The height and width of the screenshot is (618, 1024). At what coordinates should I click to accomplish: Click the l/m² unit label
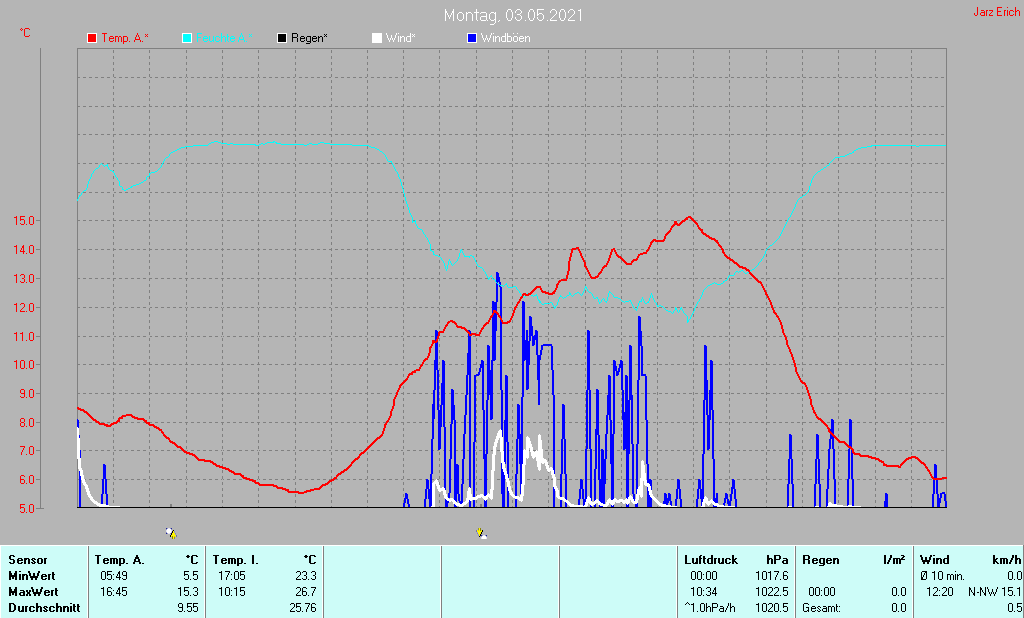(x=894, y=560)
